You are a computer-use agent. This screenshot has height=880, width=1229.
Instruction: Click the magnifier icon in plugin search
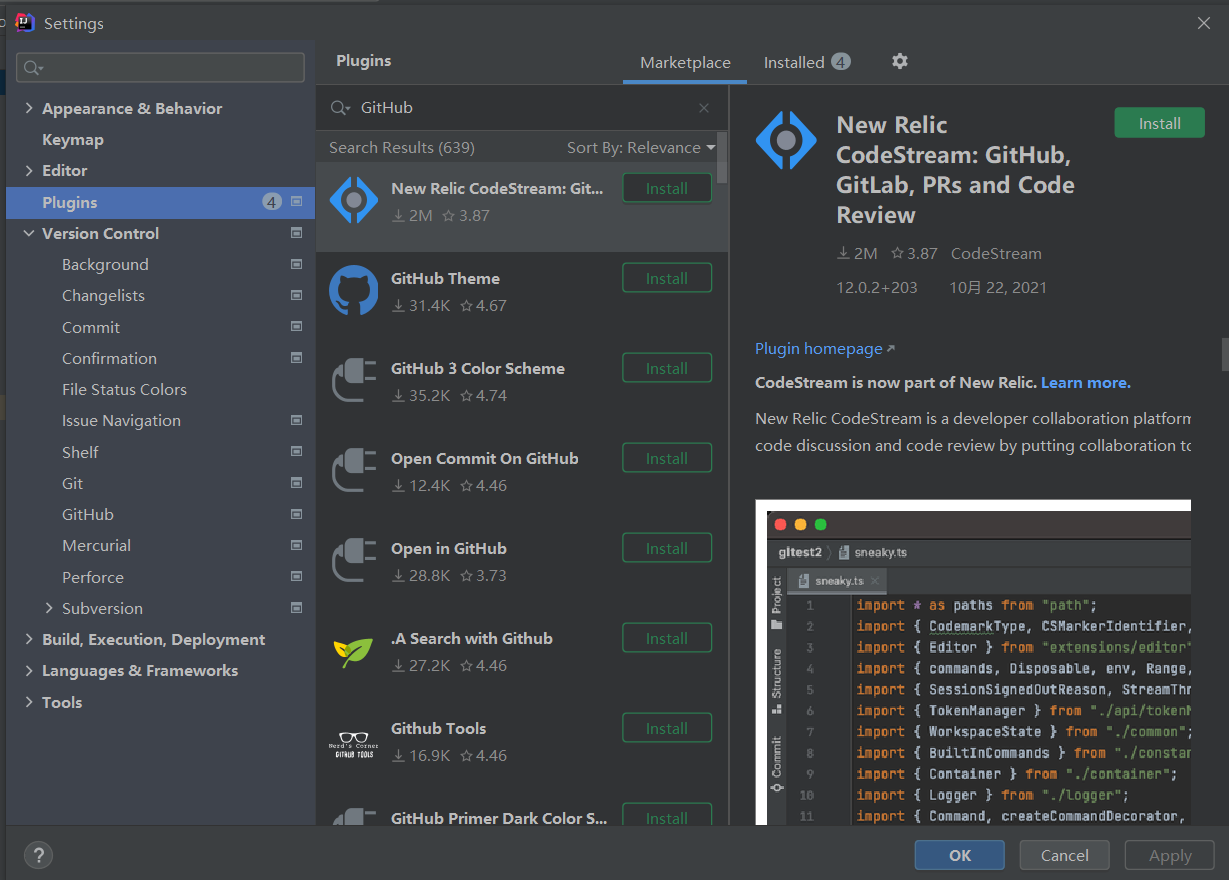coord(338,108)
